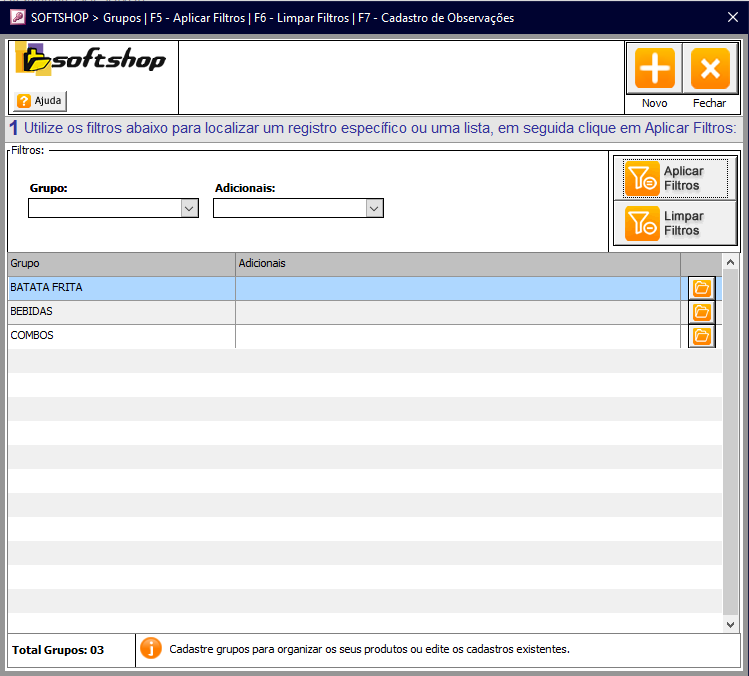
Task: Expand the Grupo filter dropdown
Action: (189, 208)
